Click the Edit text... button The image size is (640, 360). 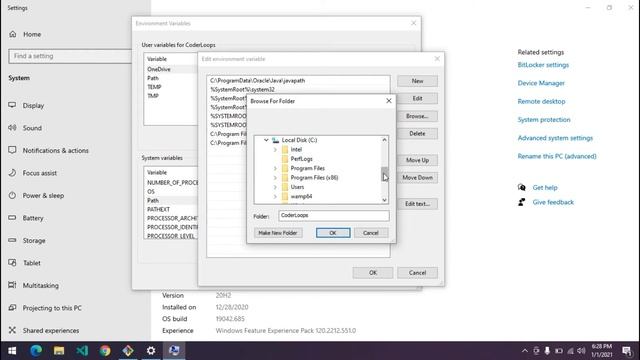point(417,204)
